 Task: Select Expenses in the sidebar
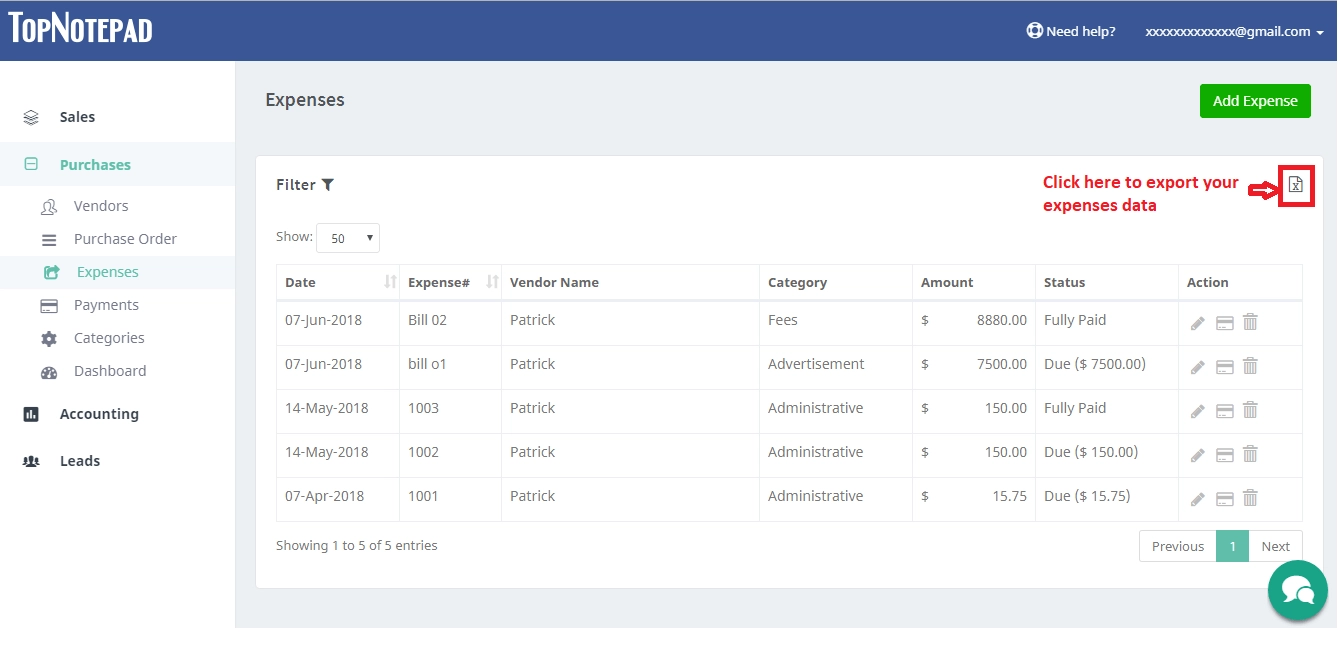108,272
